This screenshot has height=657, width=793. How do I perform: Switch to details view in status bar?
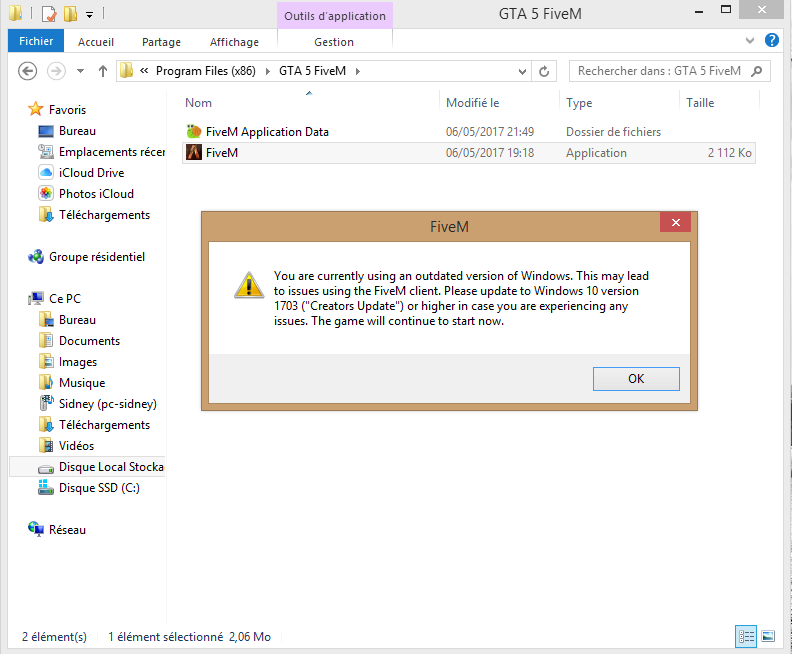tap(746, 636)
